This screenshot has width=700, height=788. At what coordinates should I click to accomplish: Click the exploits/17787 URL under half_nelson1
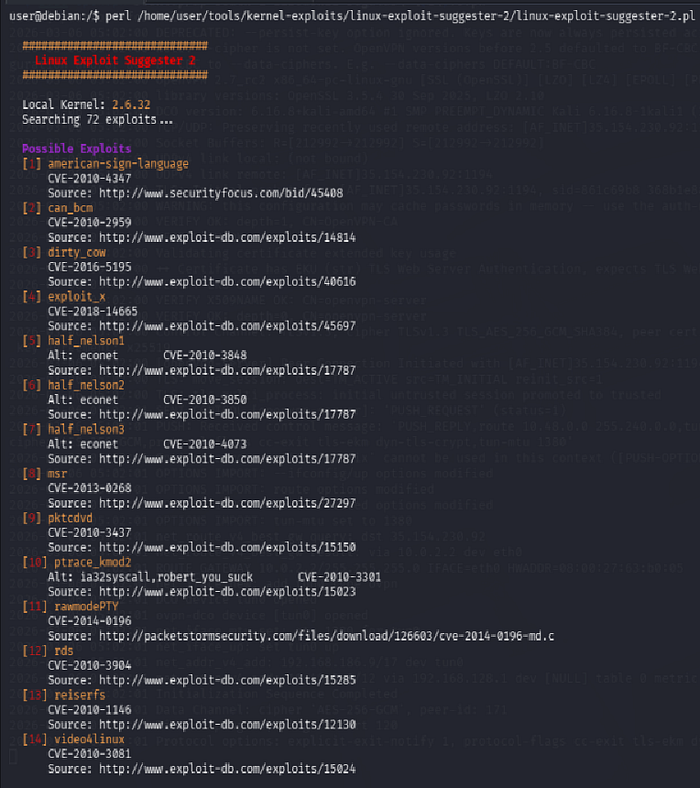click(227, 370)
